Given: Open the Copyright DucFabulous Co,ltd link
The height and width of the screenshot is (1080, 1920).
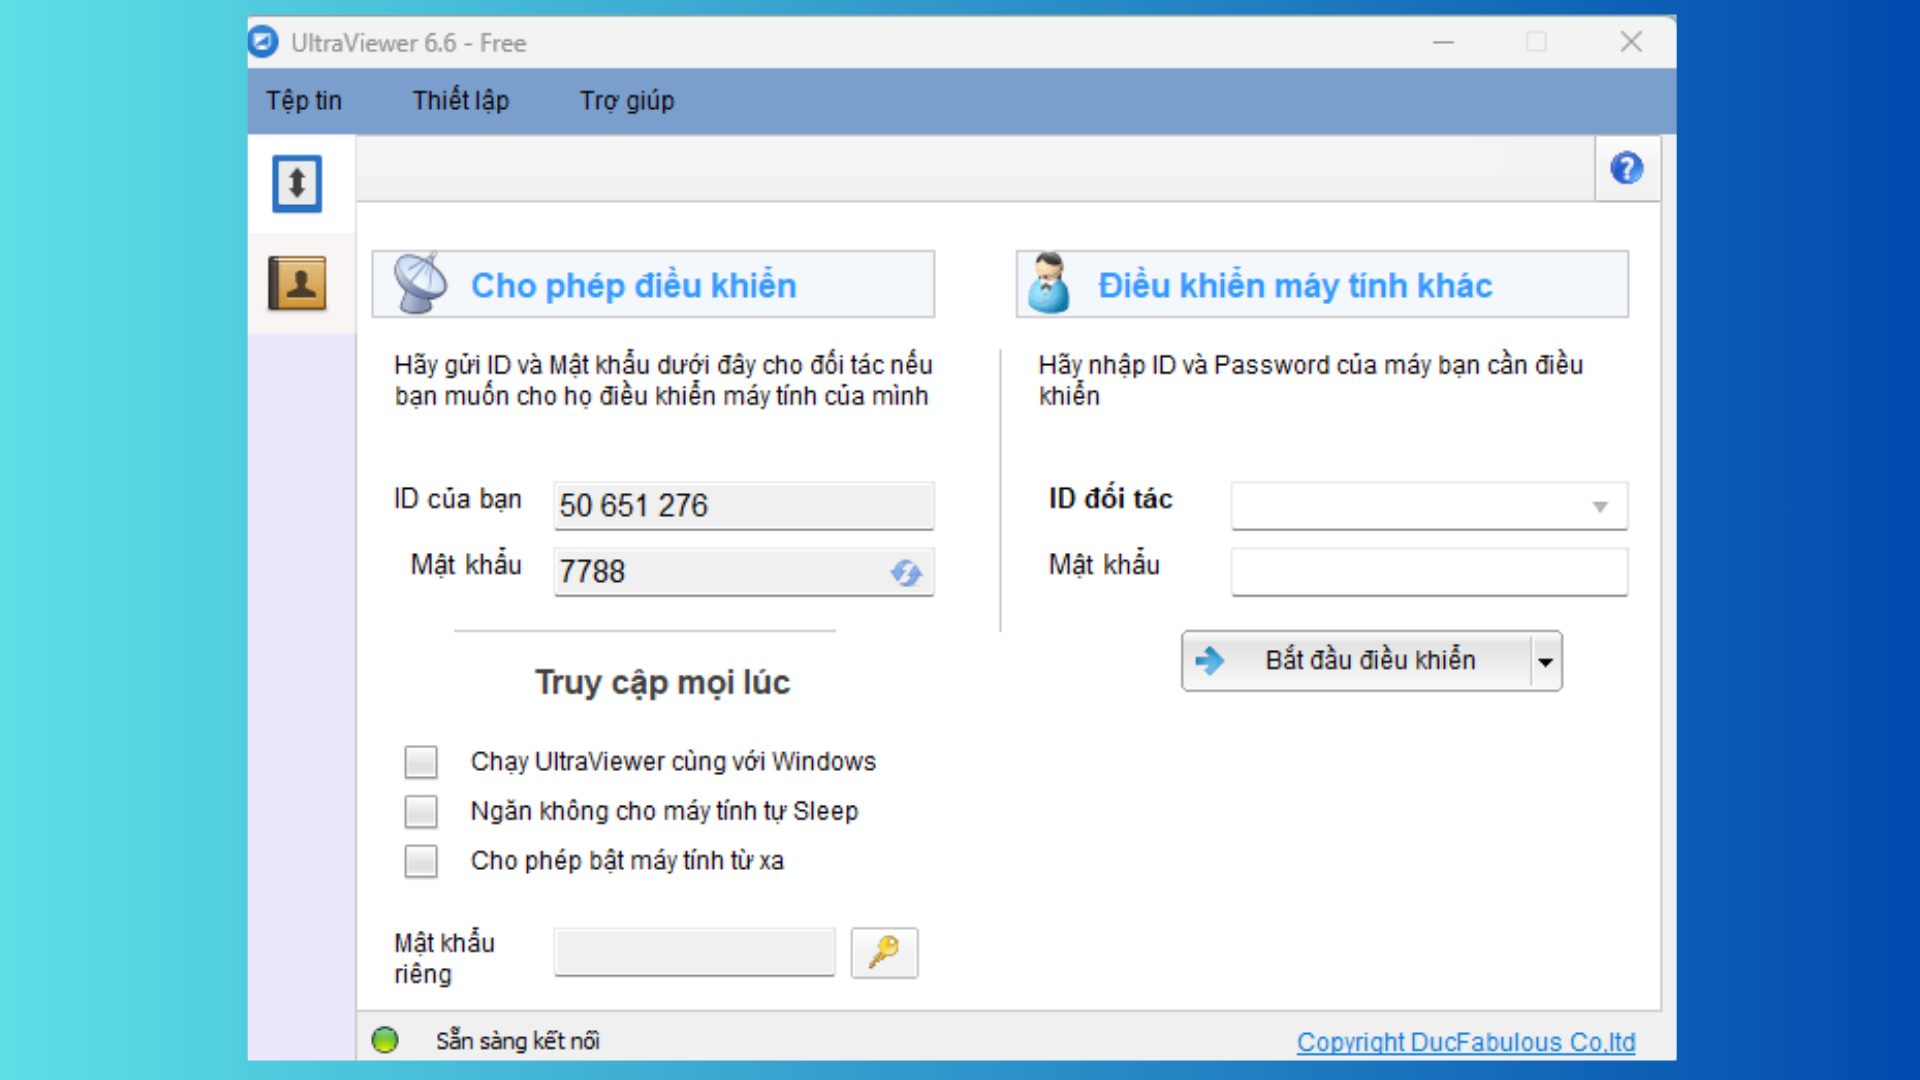Looking at the screenshot, I should (x=1466, y=1042).
